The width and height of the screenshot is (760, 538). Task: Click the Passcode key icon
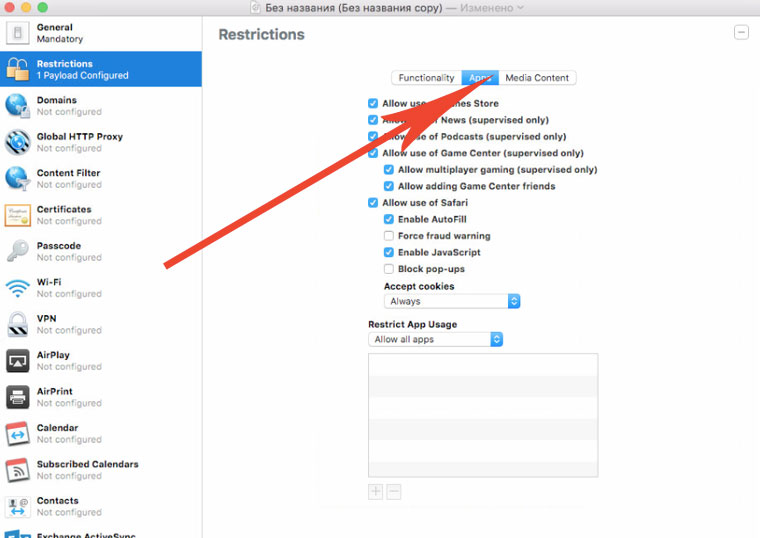18,251
